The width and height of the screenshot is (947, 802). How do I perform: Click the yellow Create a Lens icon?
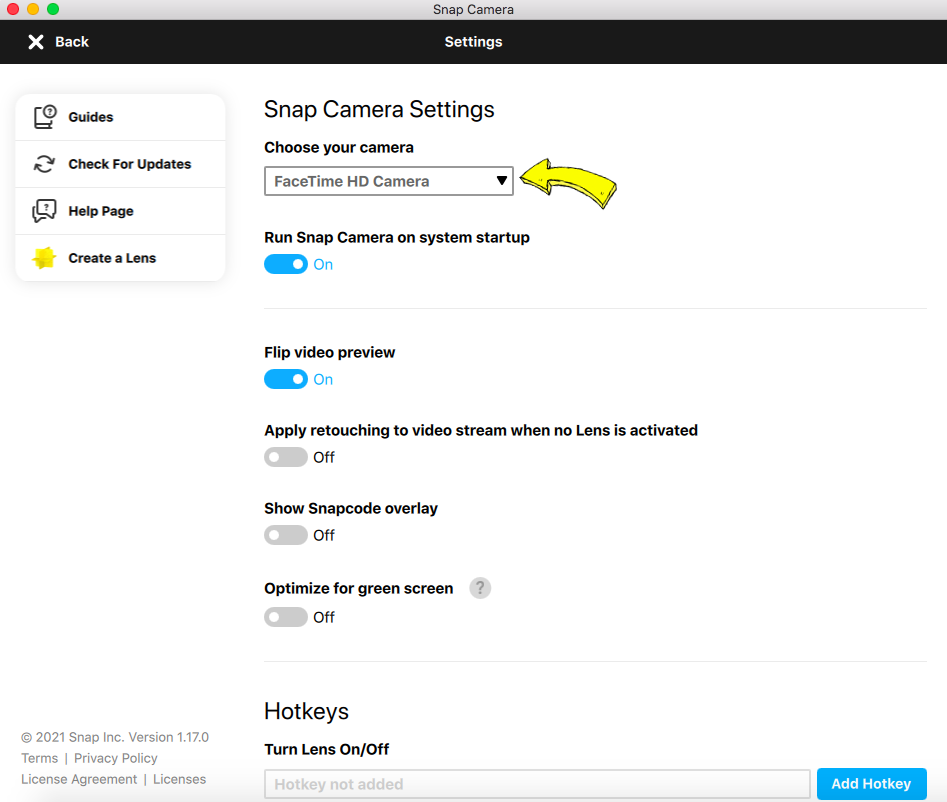(44, 258)
